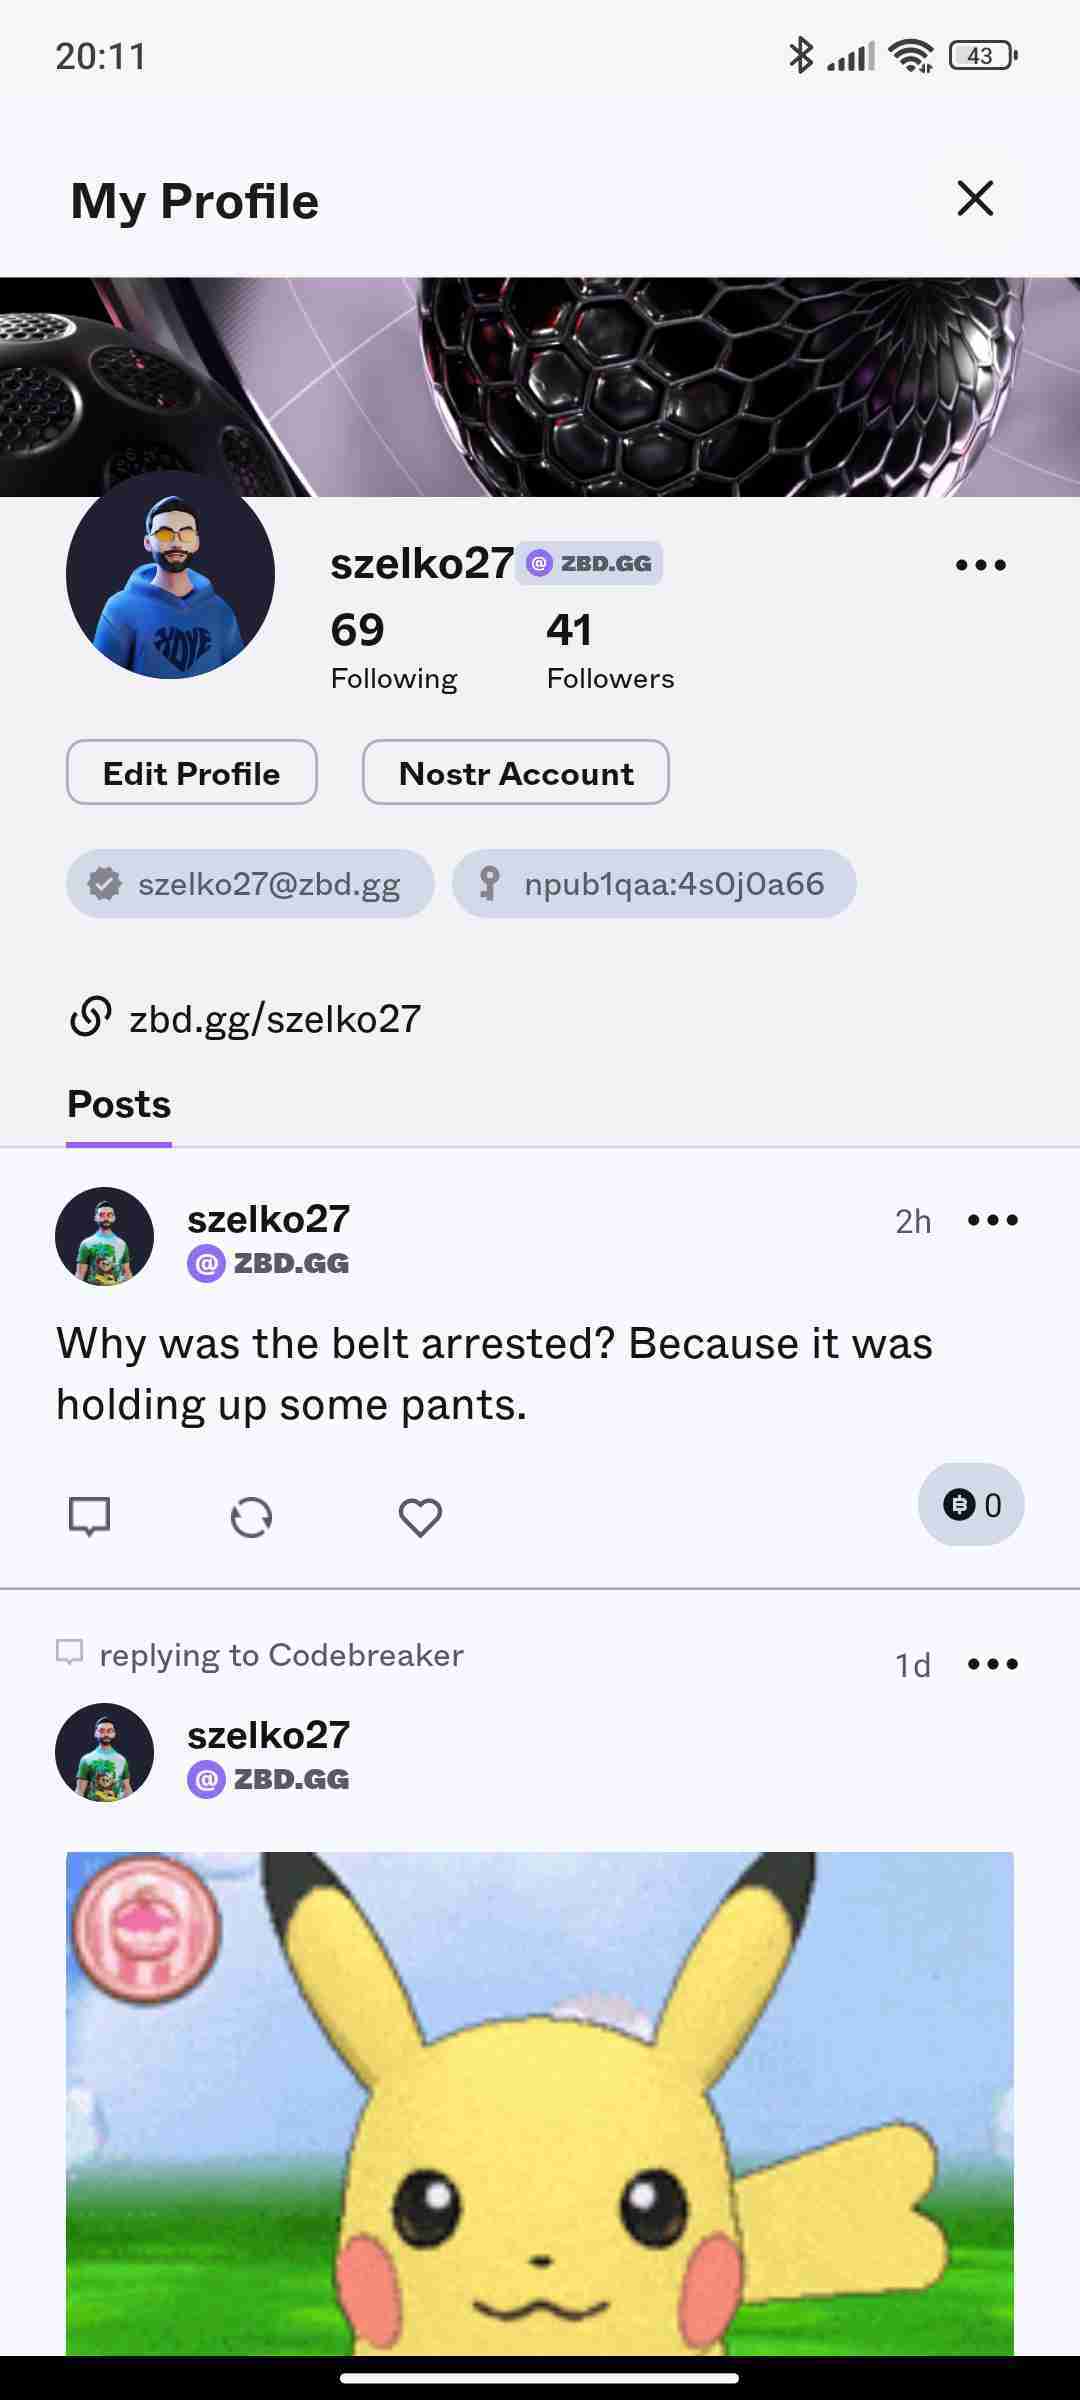The height and width of the screenshot is (2400, 1080).
Task: Open options for Codebreaker reply post
Action: (x=993, y=1664)
